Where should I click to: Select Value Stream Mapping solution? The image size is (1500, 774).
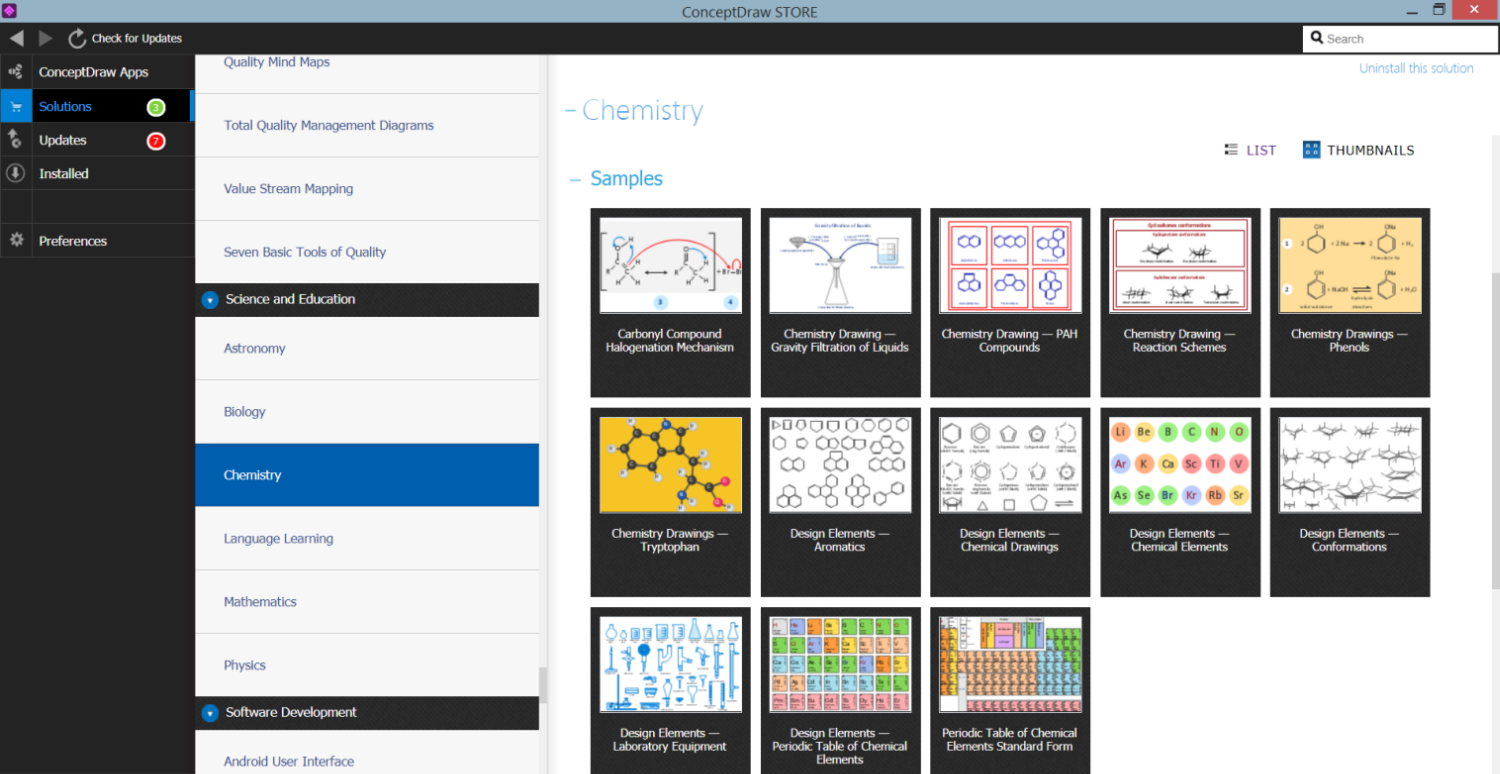[x=367, y=188]
